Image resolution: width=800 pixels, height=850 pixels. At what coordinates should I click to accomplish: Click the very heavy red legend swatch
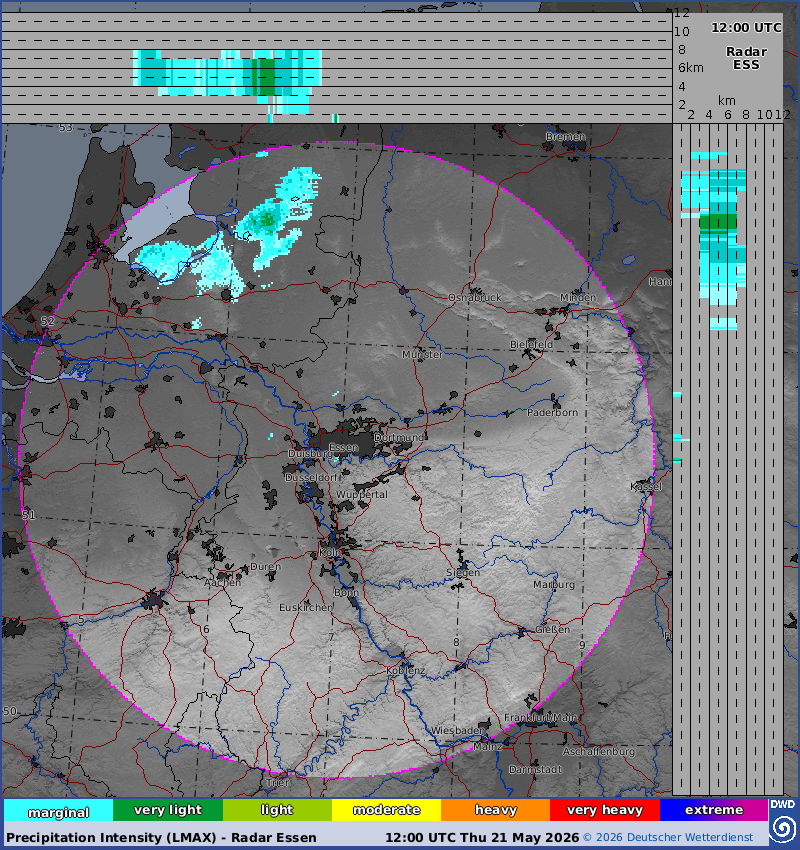(605, 810)
